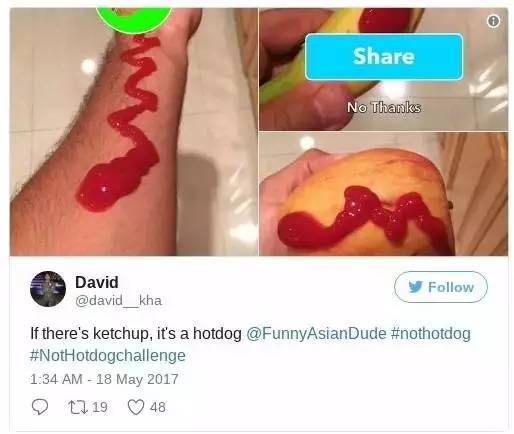Reply using the speech bubble icon
Screen dimensions: 514x434
[40, 407]
